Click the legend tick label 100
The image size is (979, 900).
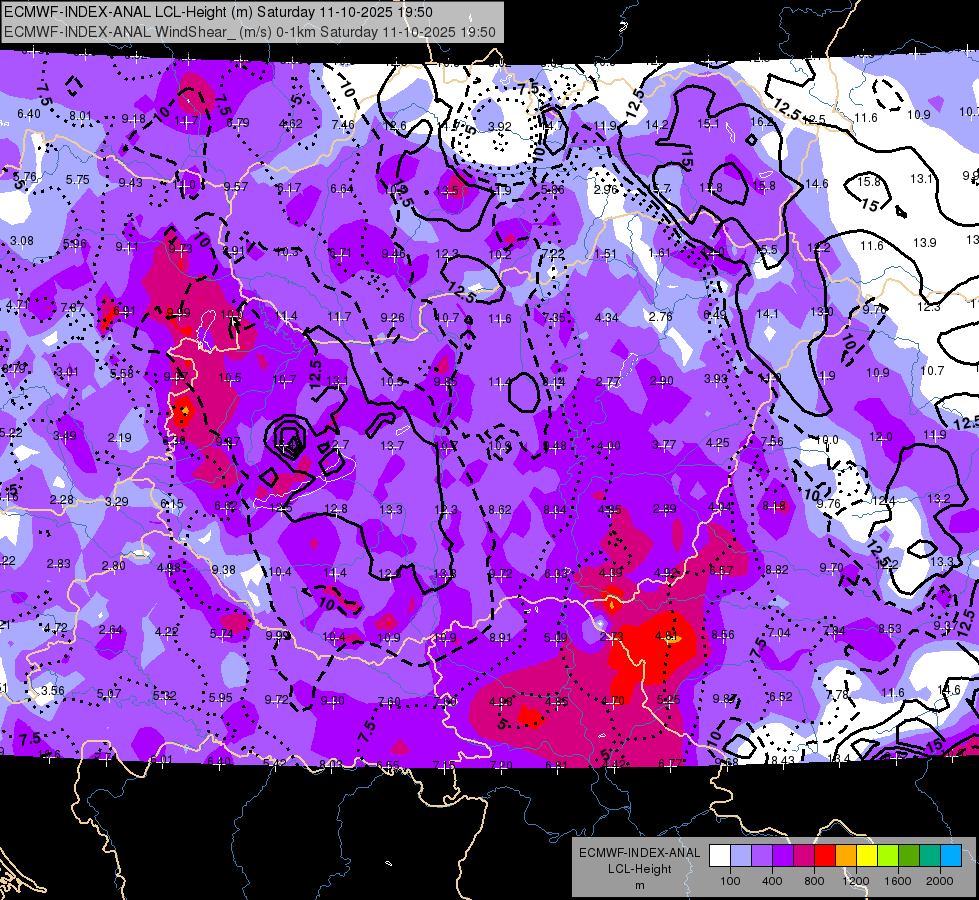tap(731, 881)
